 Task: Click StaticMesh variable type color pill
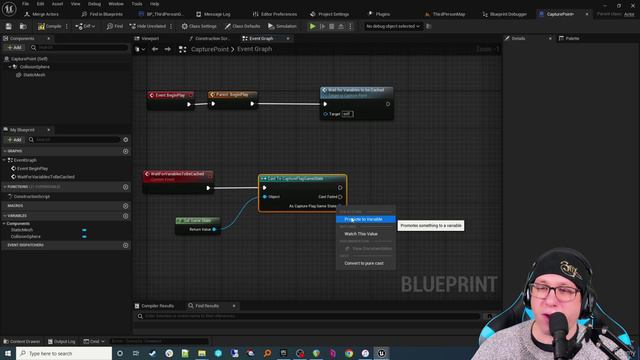tap(84, 230)
